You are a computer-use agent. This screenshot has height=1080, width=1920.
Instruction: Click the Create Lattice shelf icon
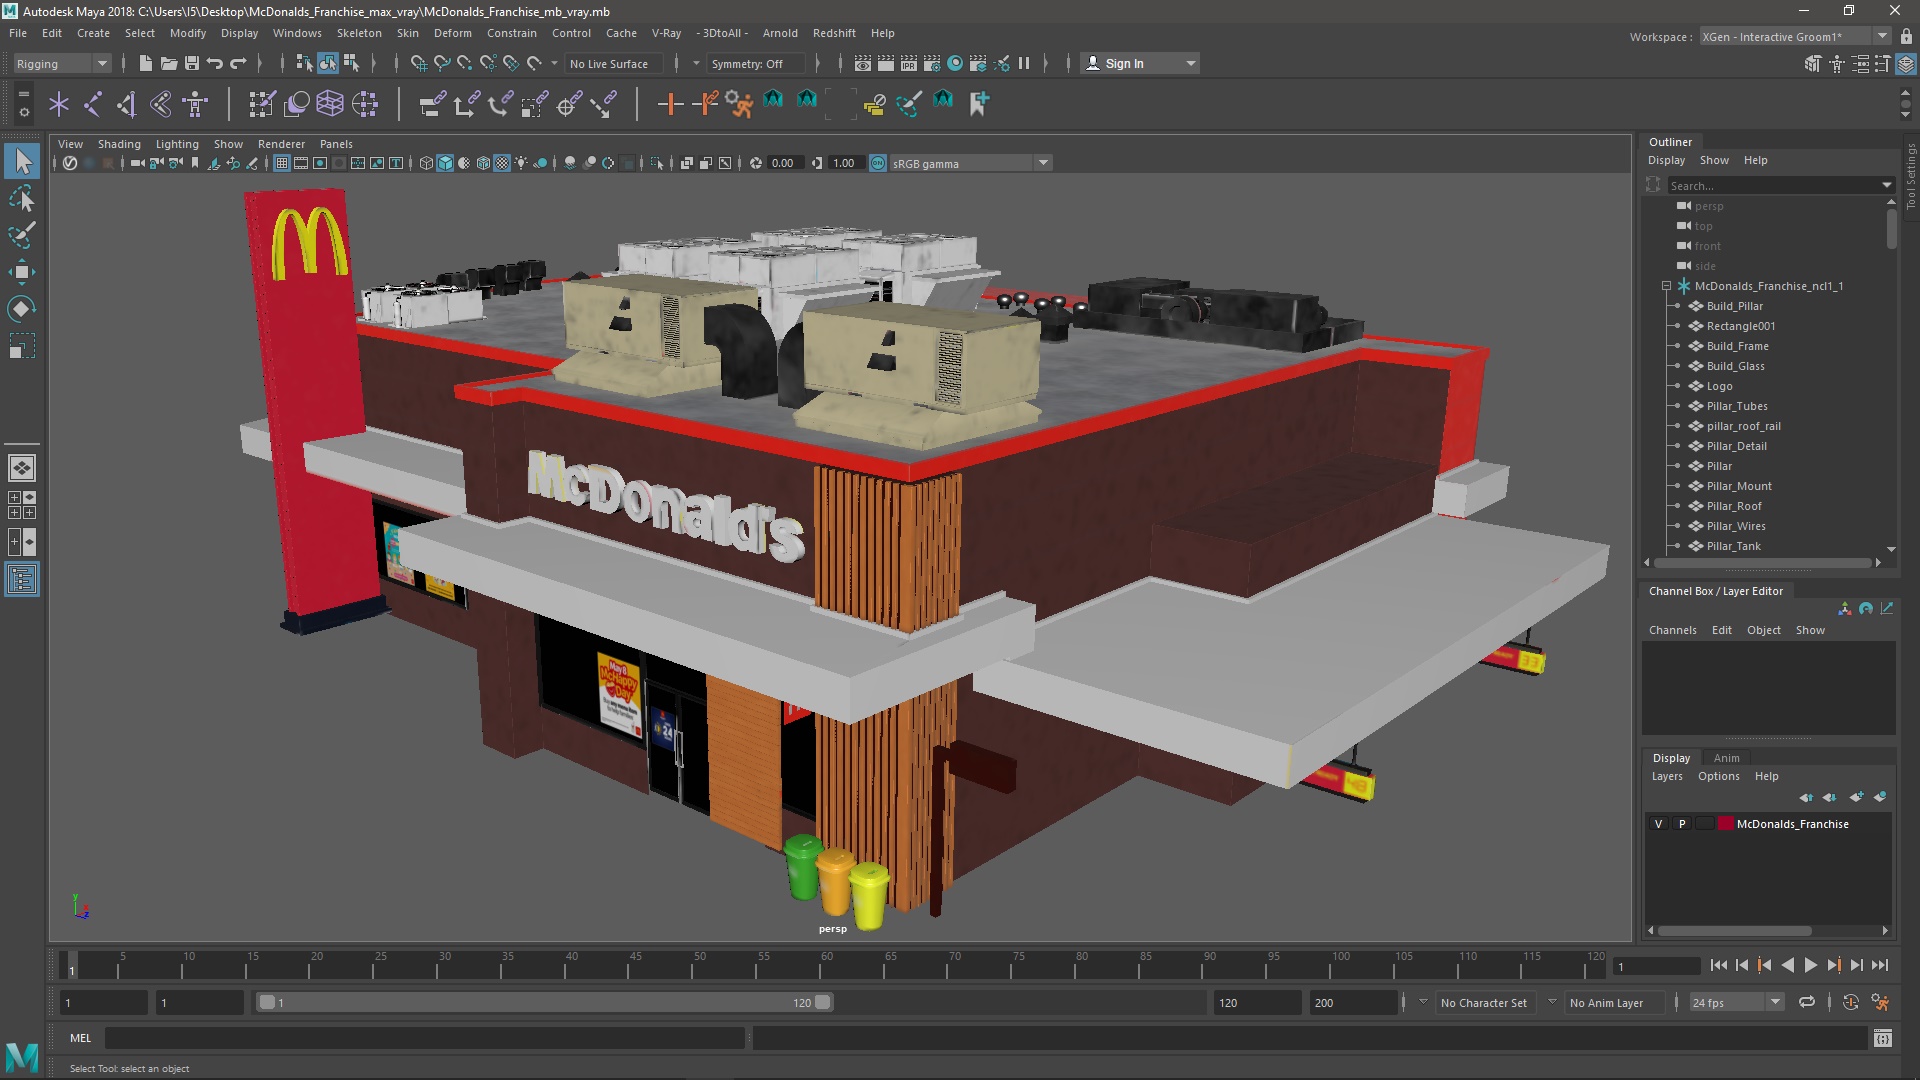[330, 104]
